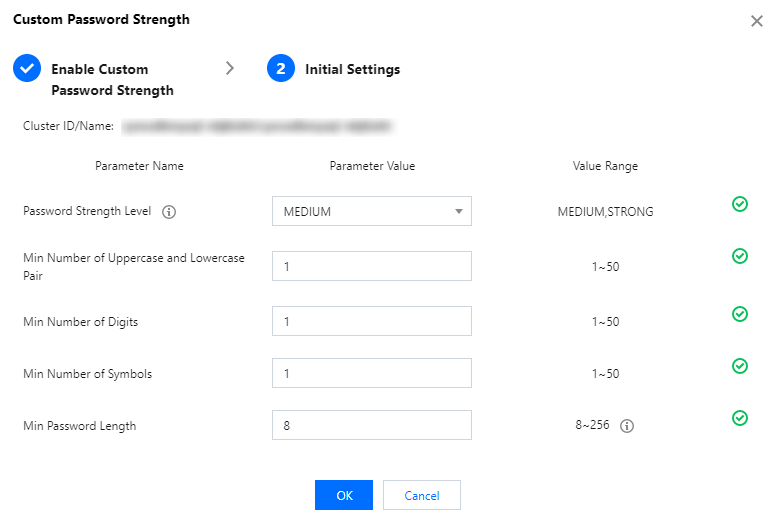Click the info icon beside Password Strength Level

(169, 212)
